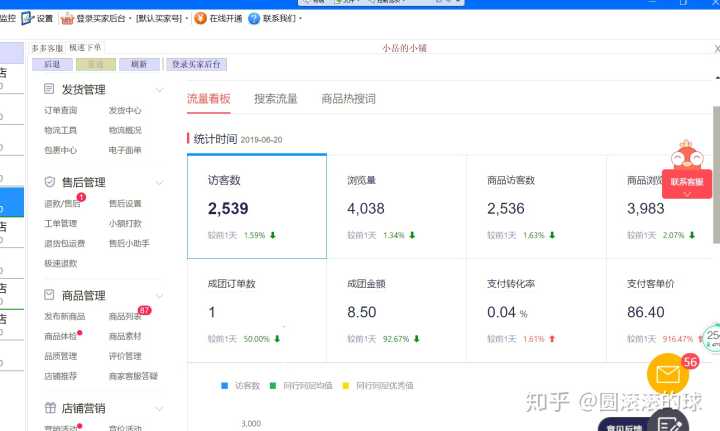Click the 店铺营销 gift icon
Image resolution: width=720 pixels, height=431 pixels.
click(x=50, y=408)
